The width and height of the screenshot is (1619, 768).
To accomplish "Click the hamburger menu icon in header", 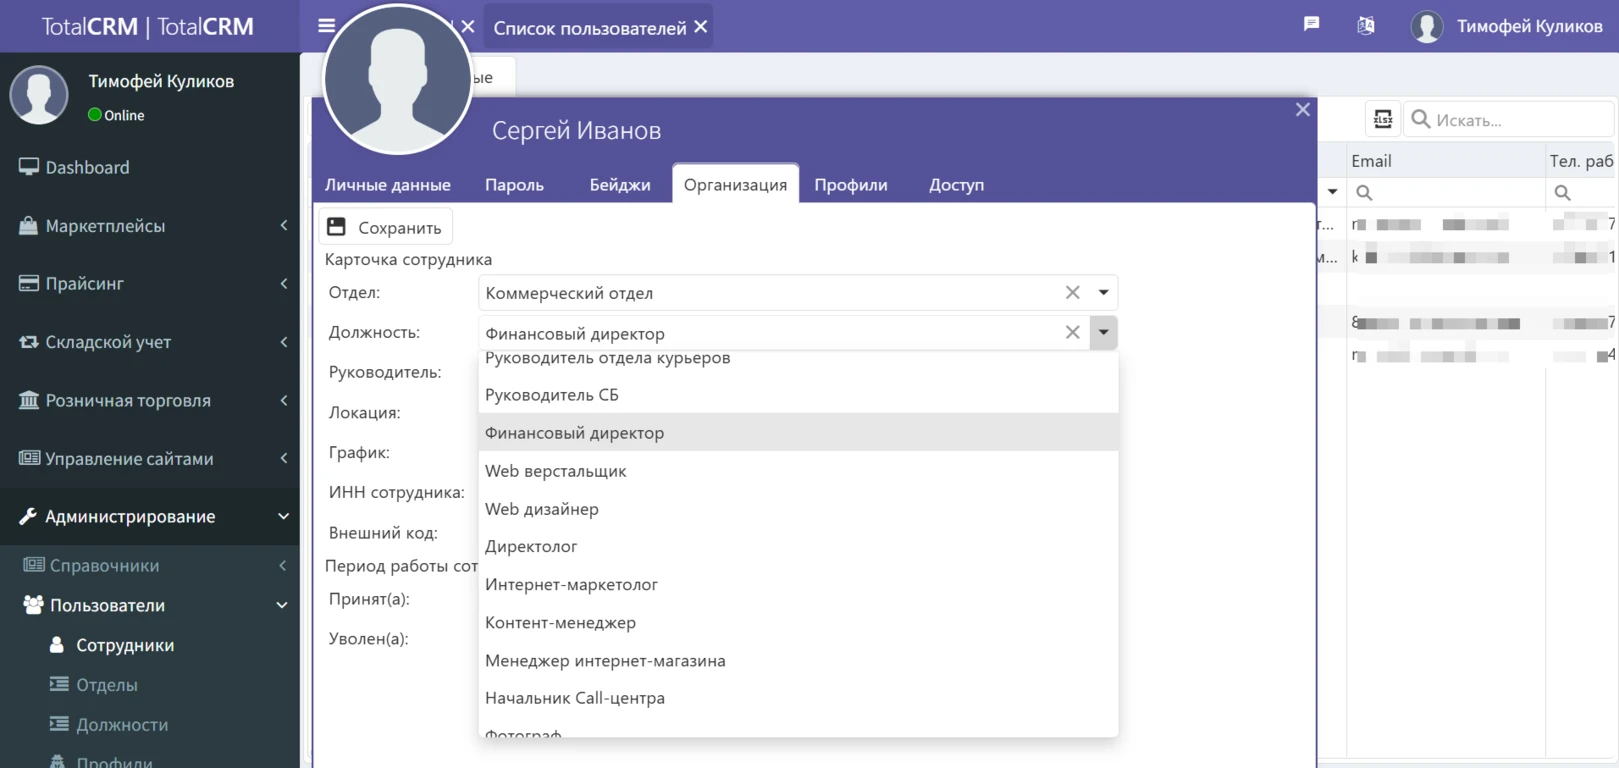I will (x=326, y=26).
